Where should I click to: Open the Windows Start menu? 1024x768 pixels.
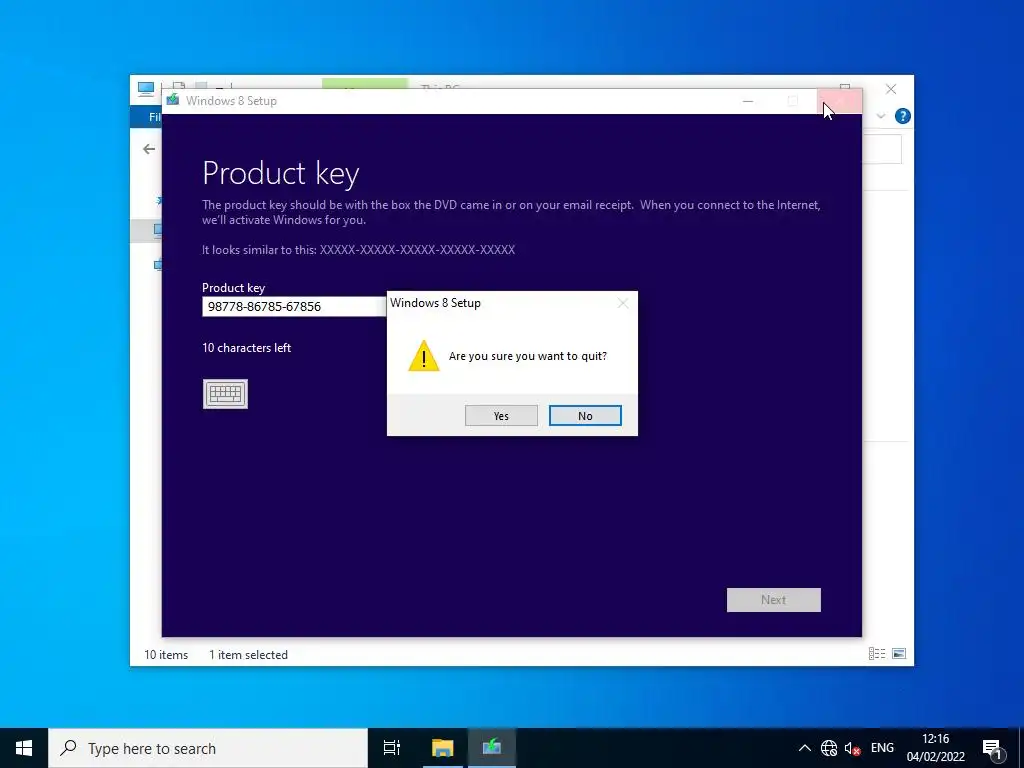[24, 748]
